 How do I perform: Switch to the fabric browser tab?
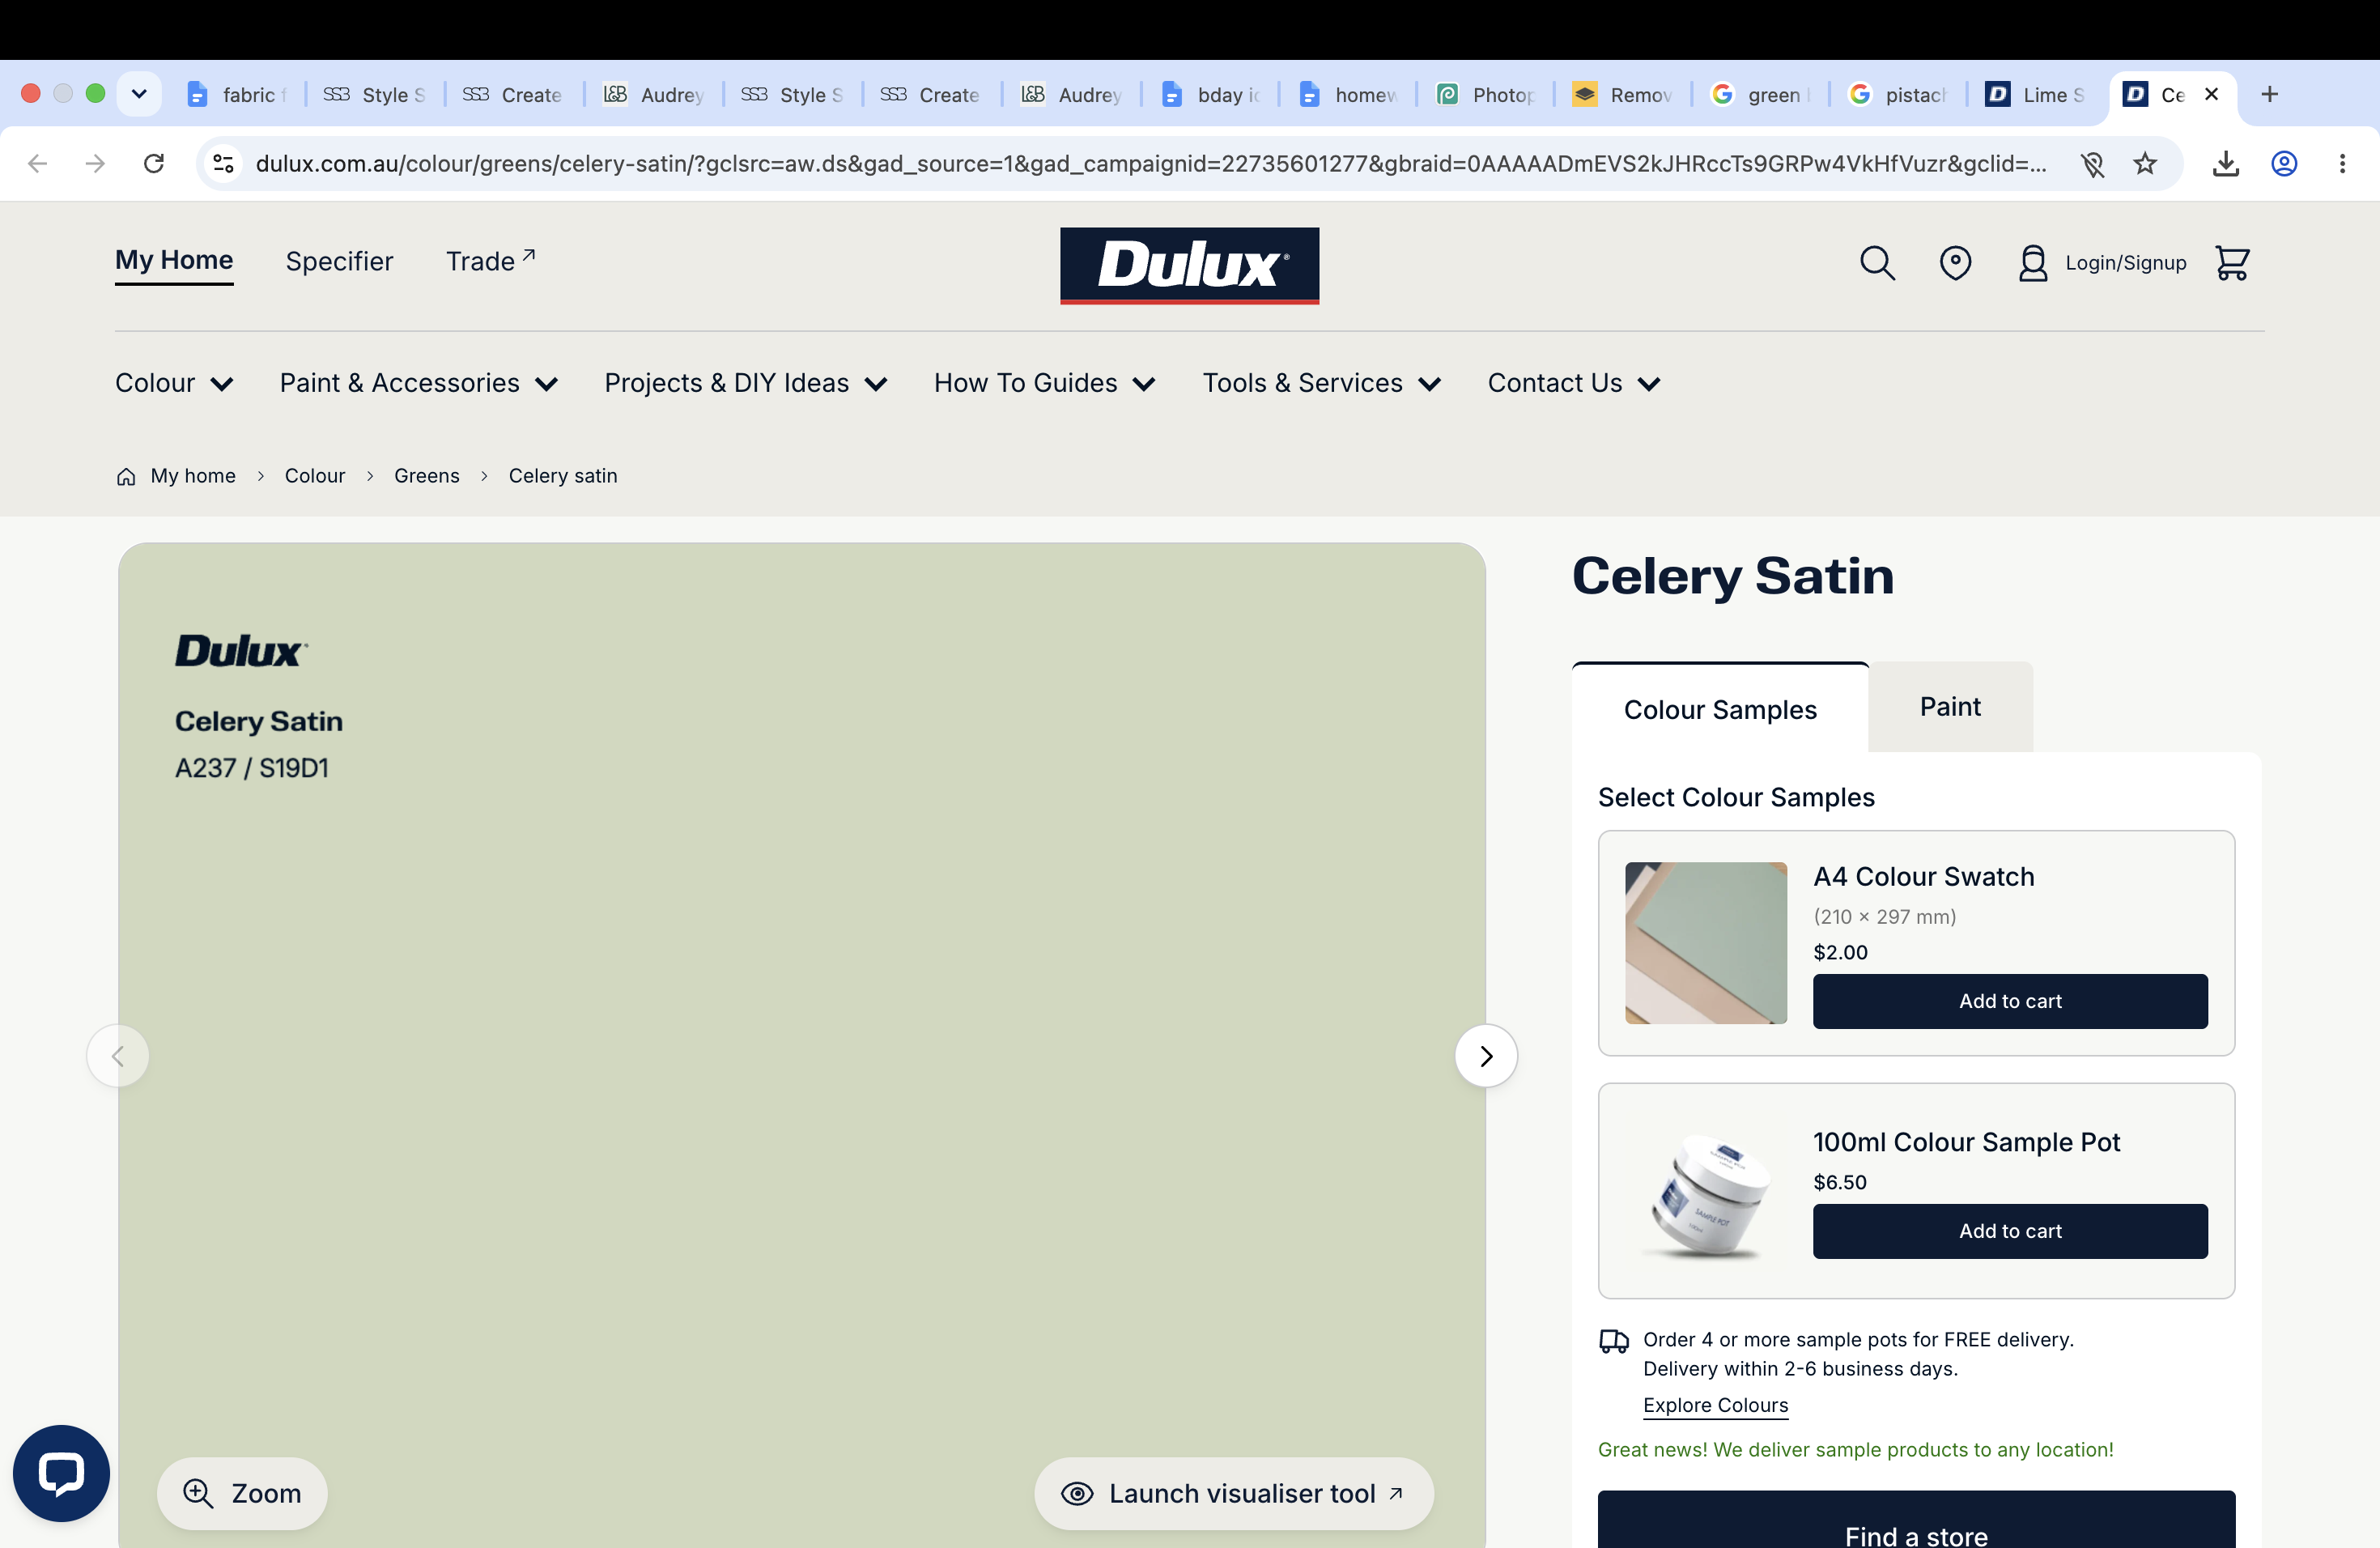[237, 94]
